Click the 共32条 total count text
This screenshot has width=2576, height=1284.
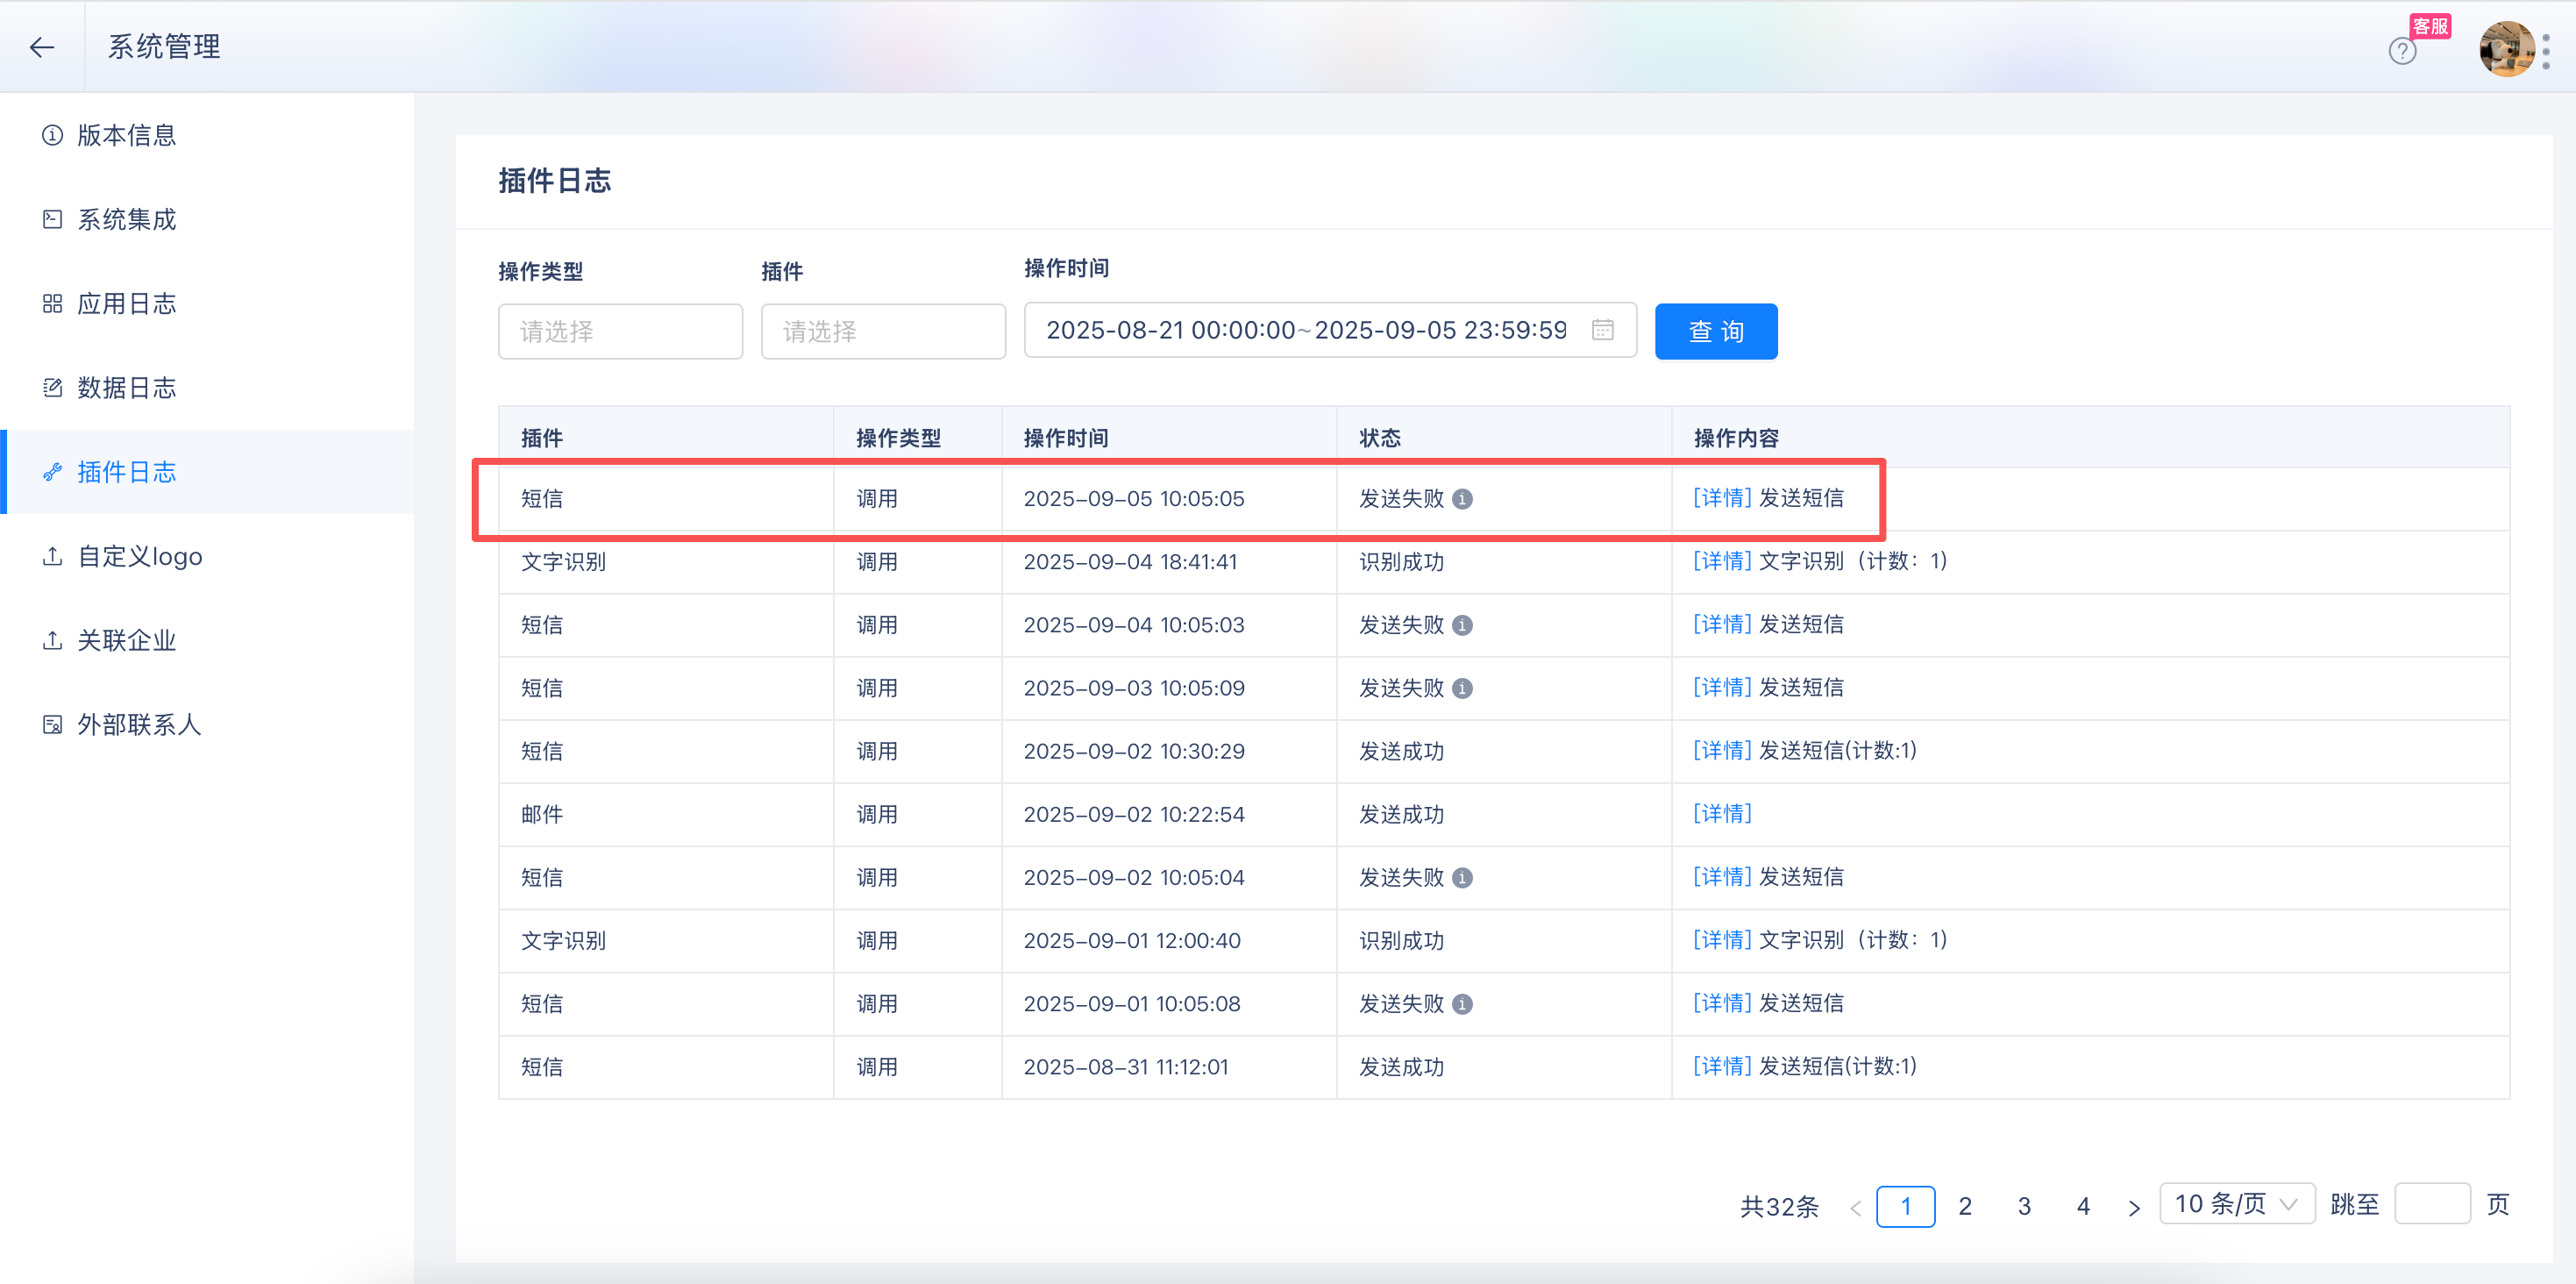click(x=1779, y=1206)
